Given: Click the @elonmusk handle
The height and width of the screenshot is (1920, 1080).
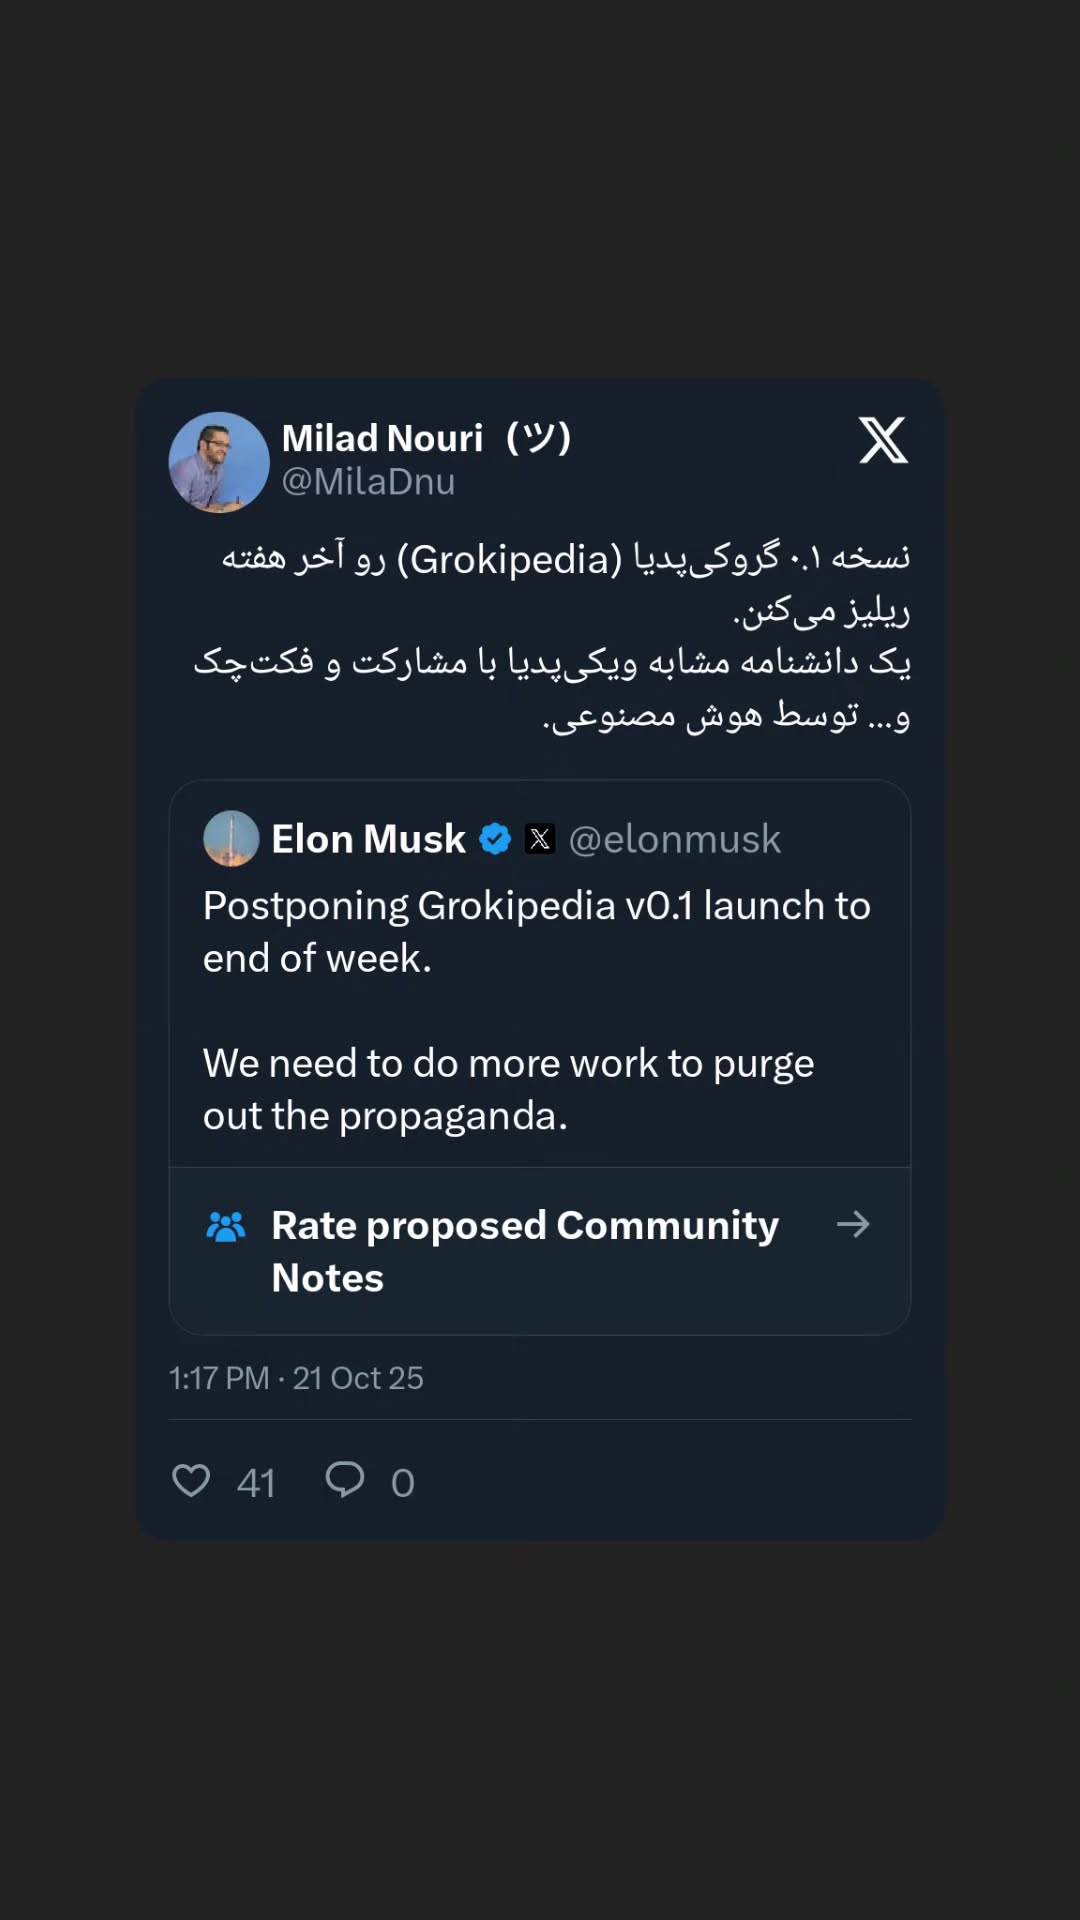Looking at the screenshot, I should tap(674, 839).
